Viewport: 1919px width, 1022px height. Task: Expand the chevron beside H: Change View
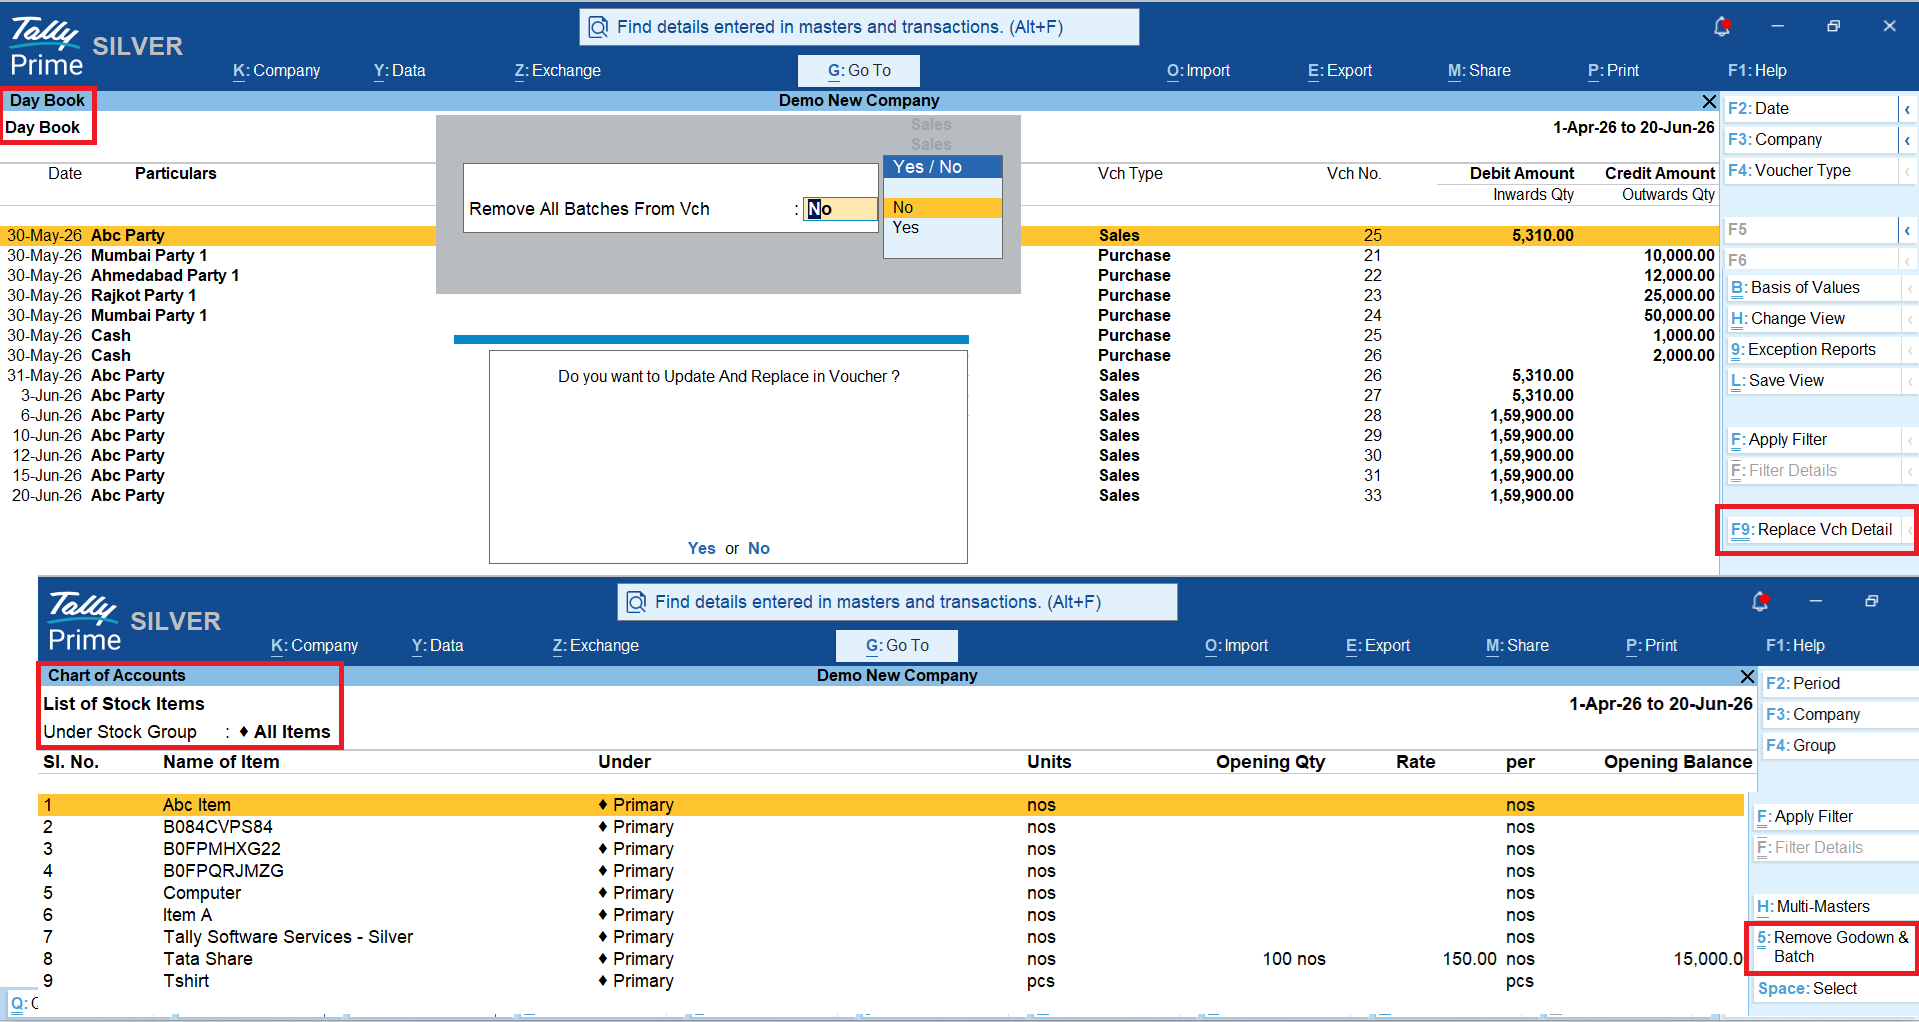tap(1909, 319)
